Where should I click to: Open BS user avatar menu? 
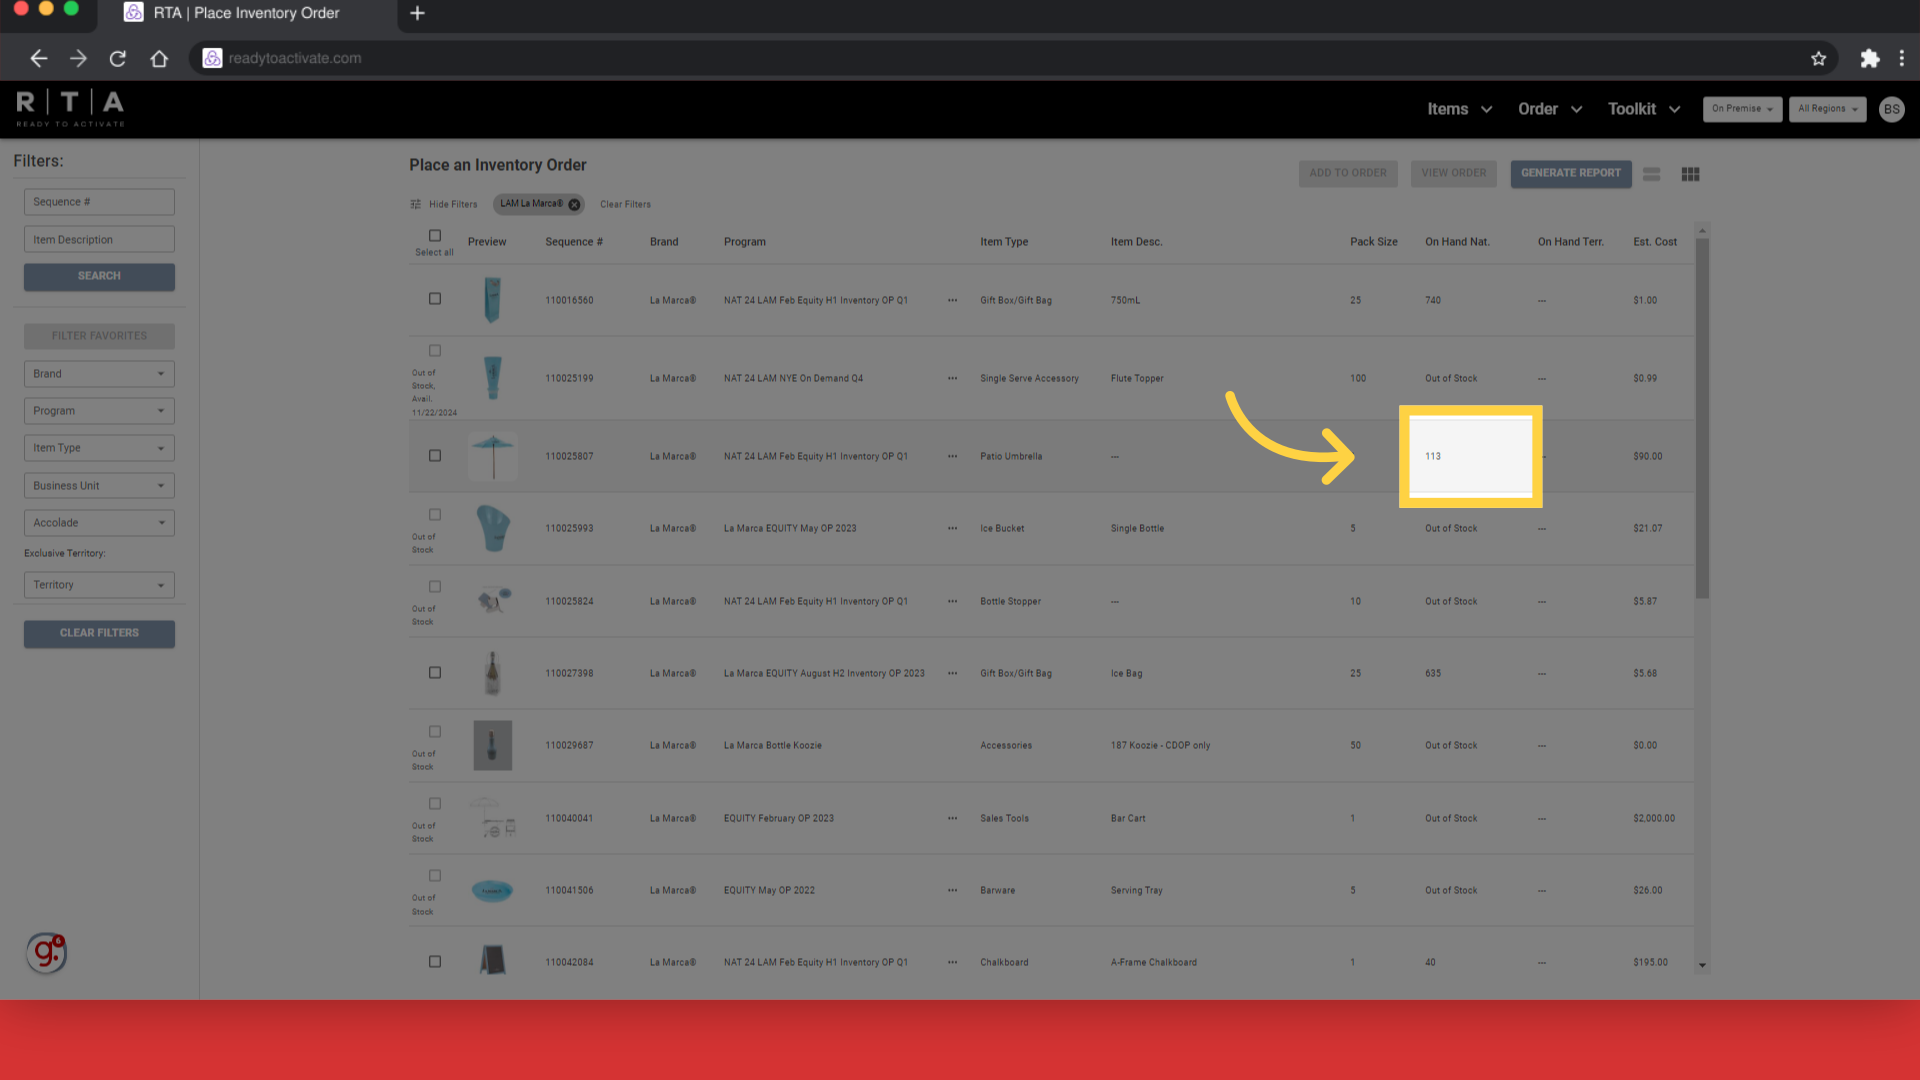coord(1891,109)
